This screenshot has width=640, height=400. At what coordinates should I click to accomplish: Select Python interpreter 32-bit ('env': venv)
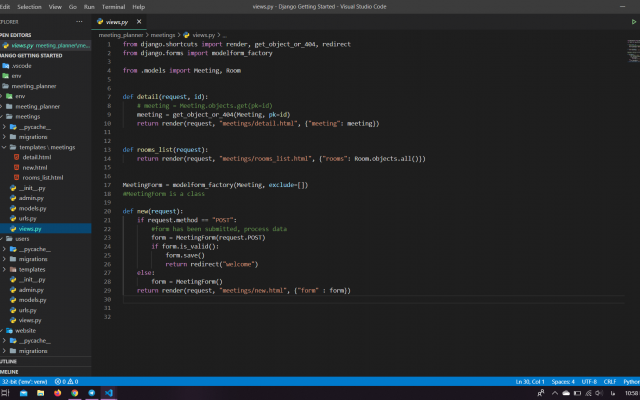pyautogui.click(x=24, y=382)
